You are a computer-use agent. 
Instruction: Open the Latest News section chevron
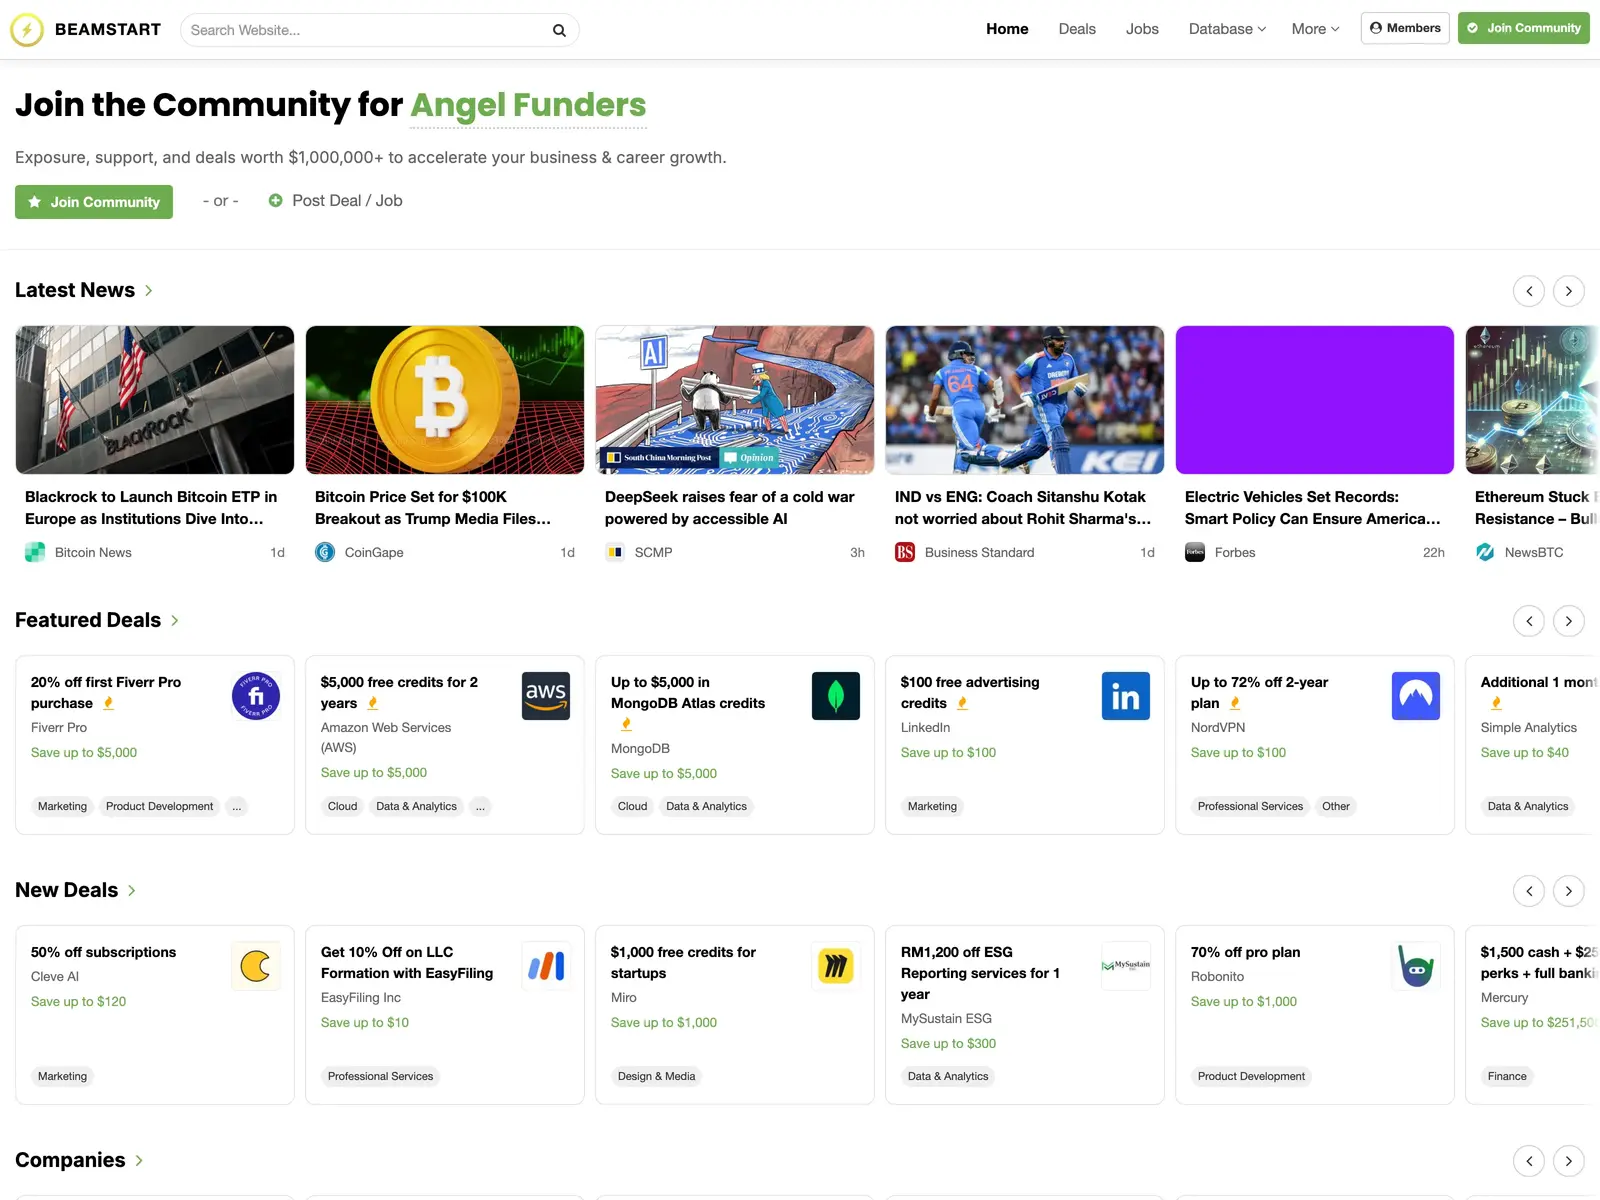(149, 290)
